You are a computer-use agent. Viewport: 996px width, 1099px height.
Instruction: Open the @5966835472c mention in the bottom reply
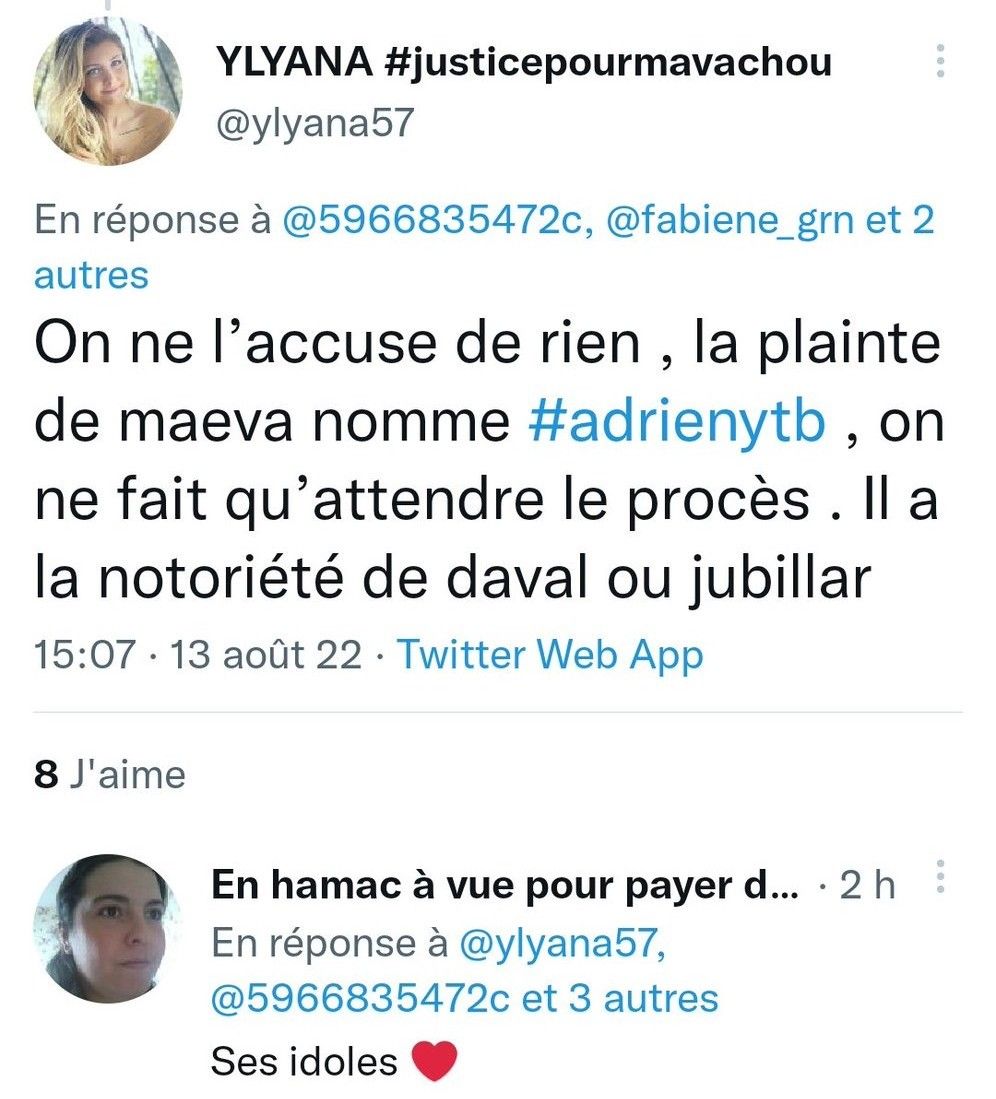click(x=361, y=999)
